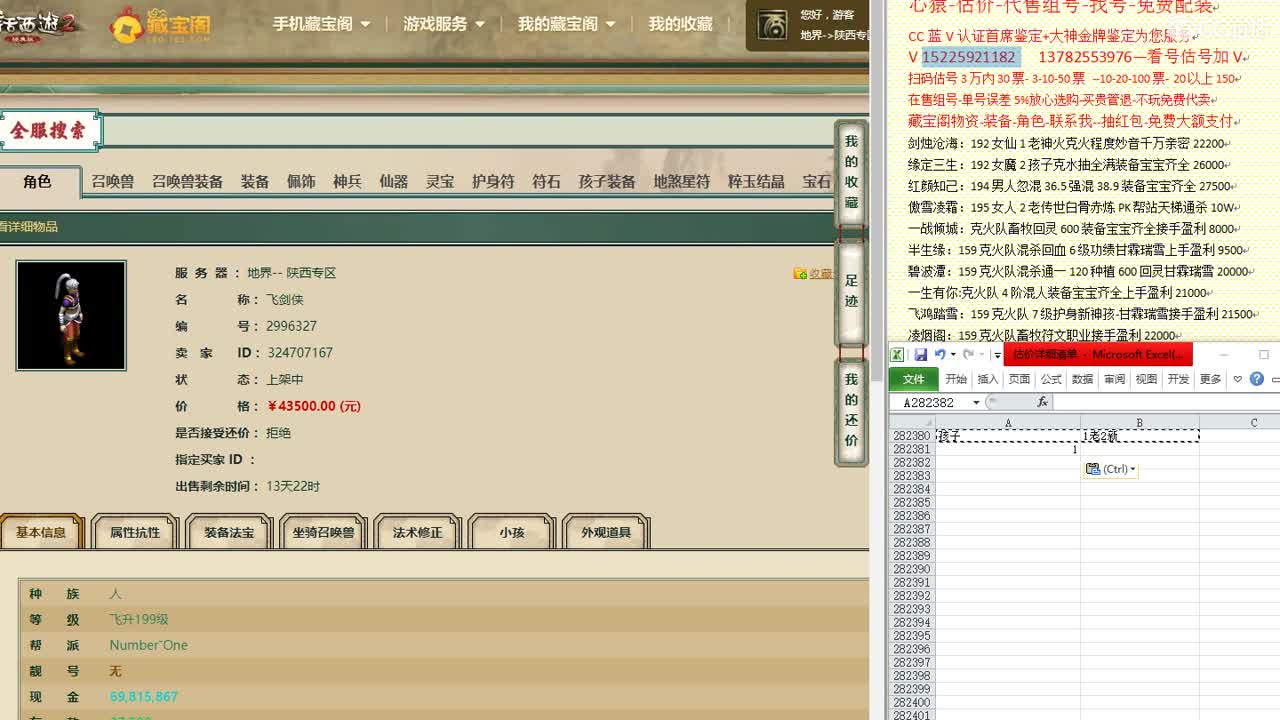Switch to the 开发 ribbon tab
Viewport: 1280px width, 720px height.
point(1178,379)
